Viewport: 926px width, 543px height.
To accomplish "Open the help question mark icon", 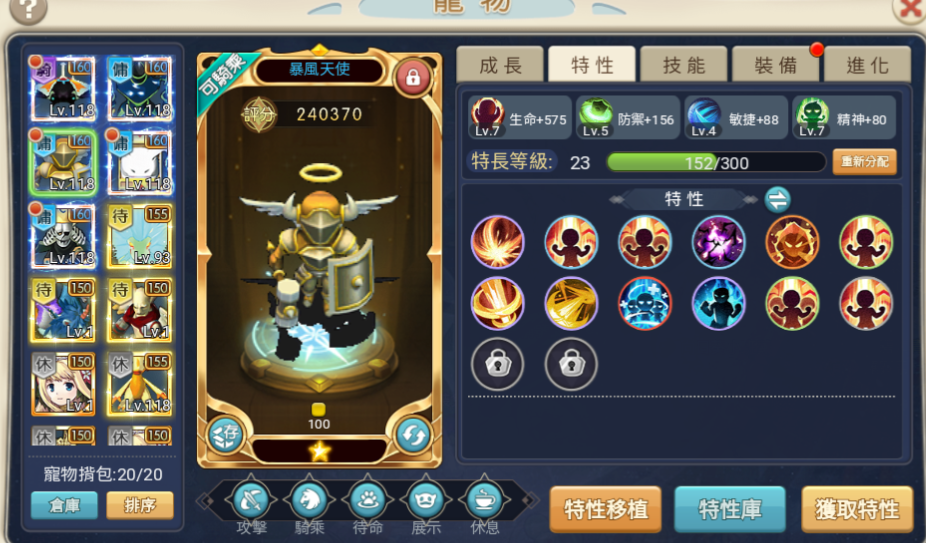I will click(28, 9).
